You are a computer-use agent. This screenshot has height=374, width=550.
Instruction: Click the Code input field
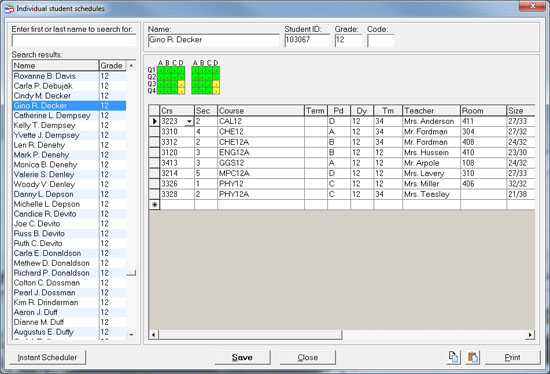click(381, 40)
